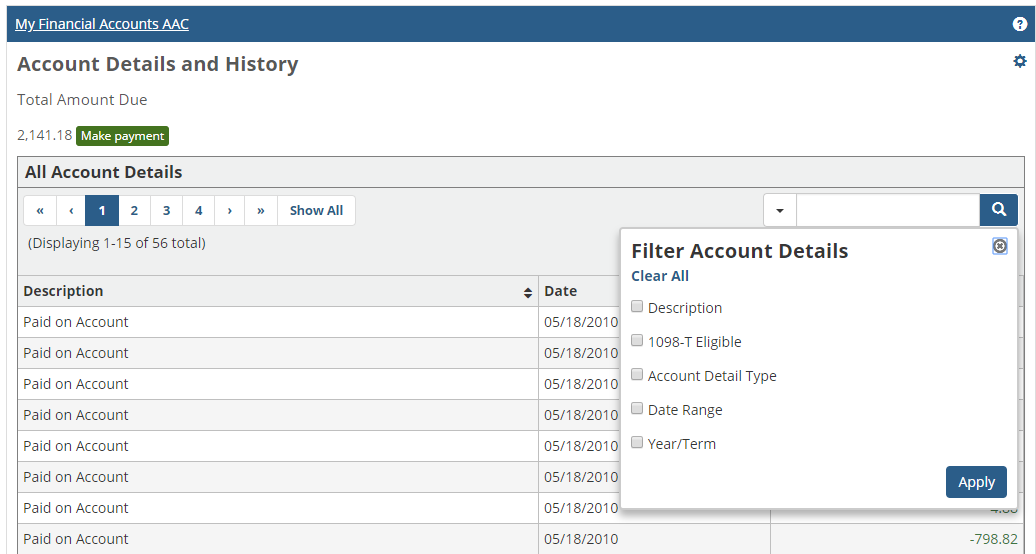
Task: Click into the search text field
Action: 887,211
